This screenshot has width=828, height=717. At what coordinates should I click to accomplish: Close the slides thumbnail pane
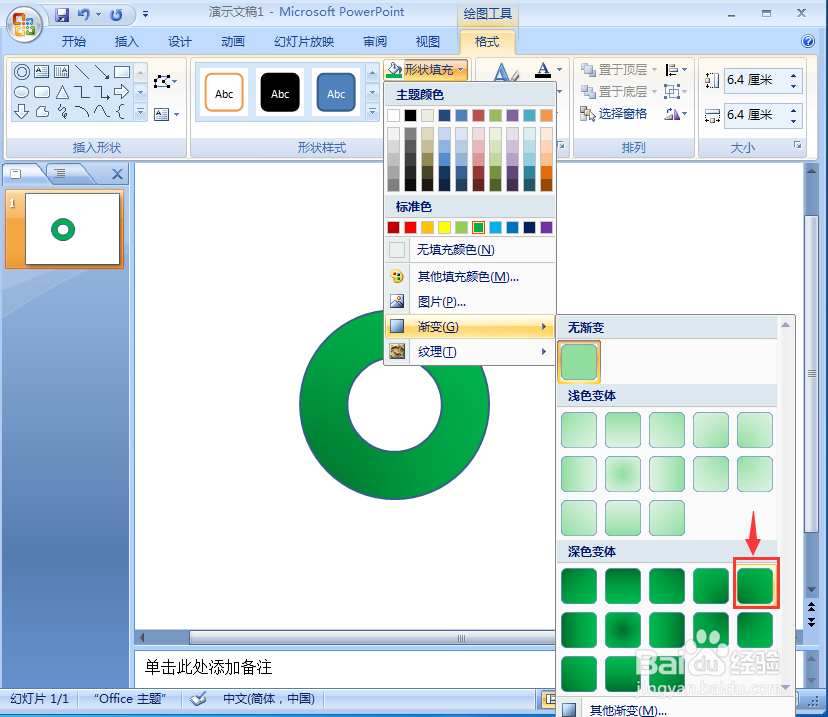click(x=117, y=174)
